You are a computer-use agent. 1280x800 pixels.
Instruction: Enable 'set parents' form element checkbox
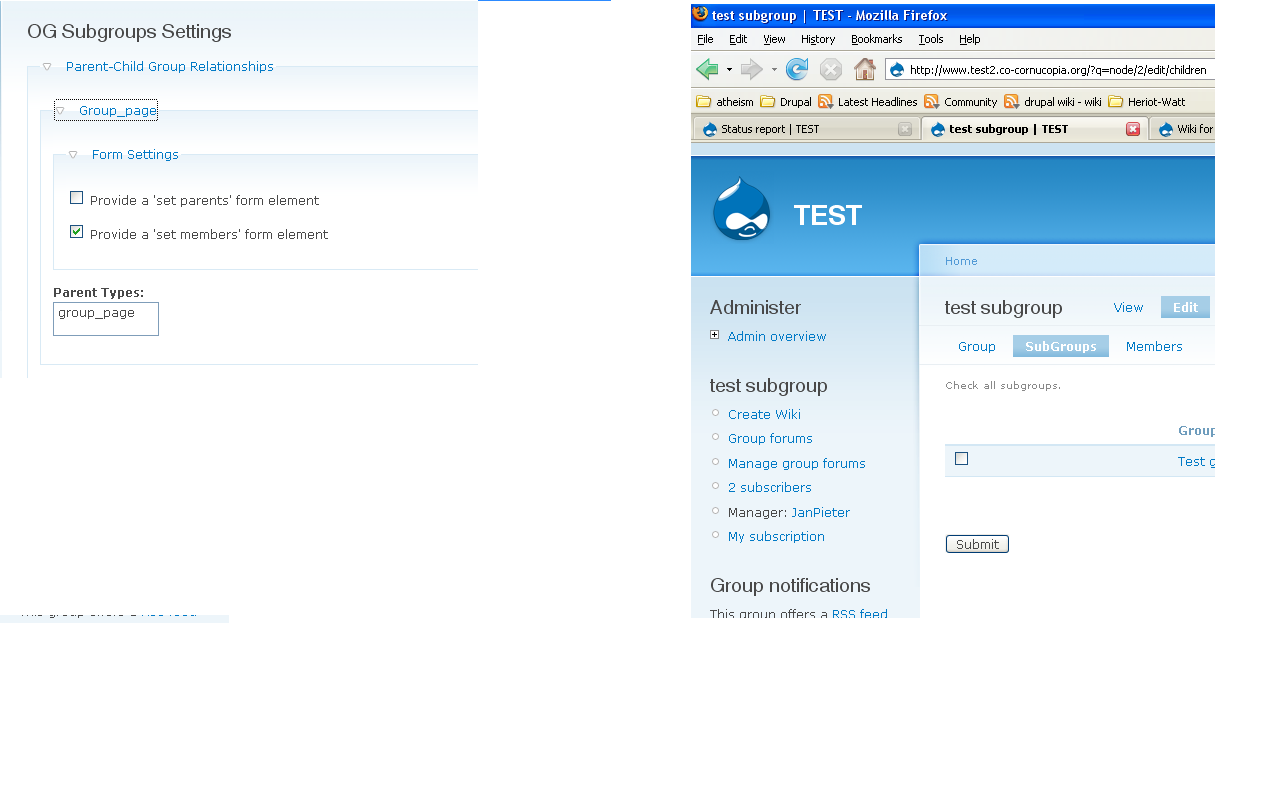click(x=76, y=197)
